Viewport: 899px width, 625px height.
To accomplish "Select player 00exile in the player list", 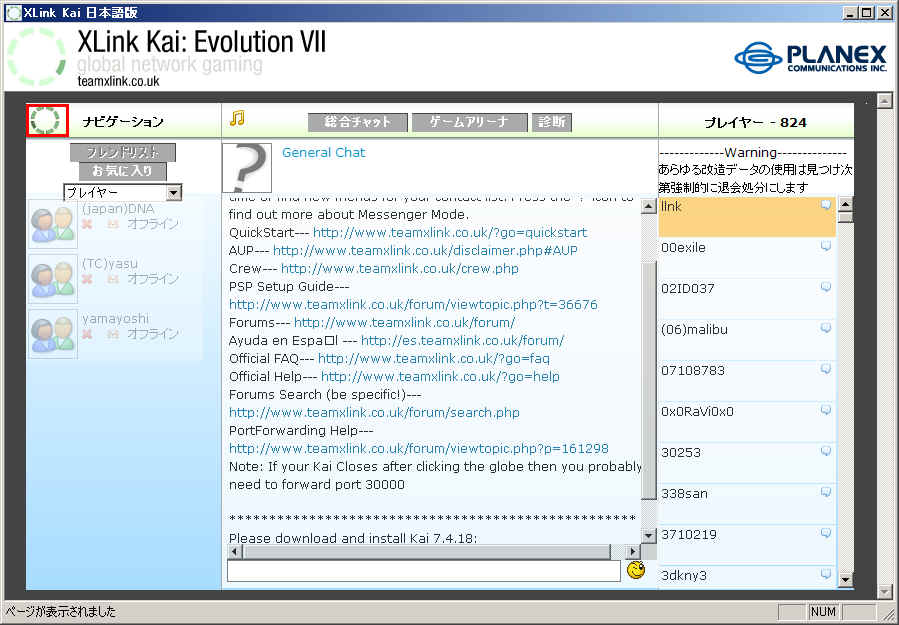I will click(747, 258).
